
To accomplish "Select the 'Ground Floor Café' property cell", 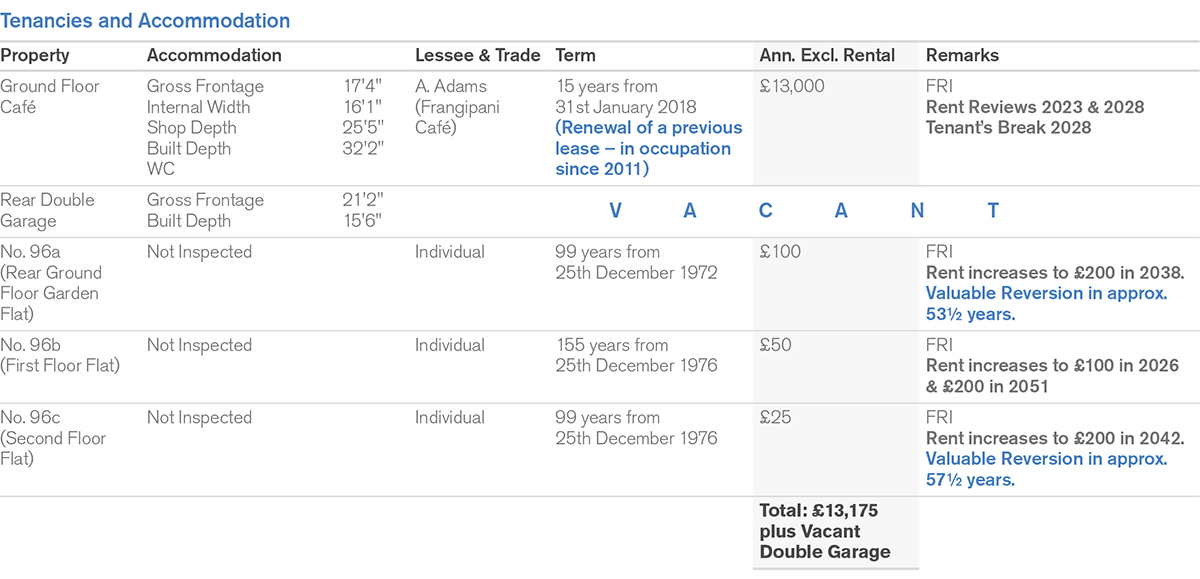I will point(50,96).
